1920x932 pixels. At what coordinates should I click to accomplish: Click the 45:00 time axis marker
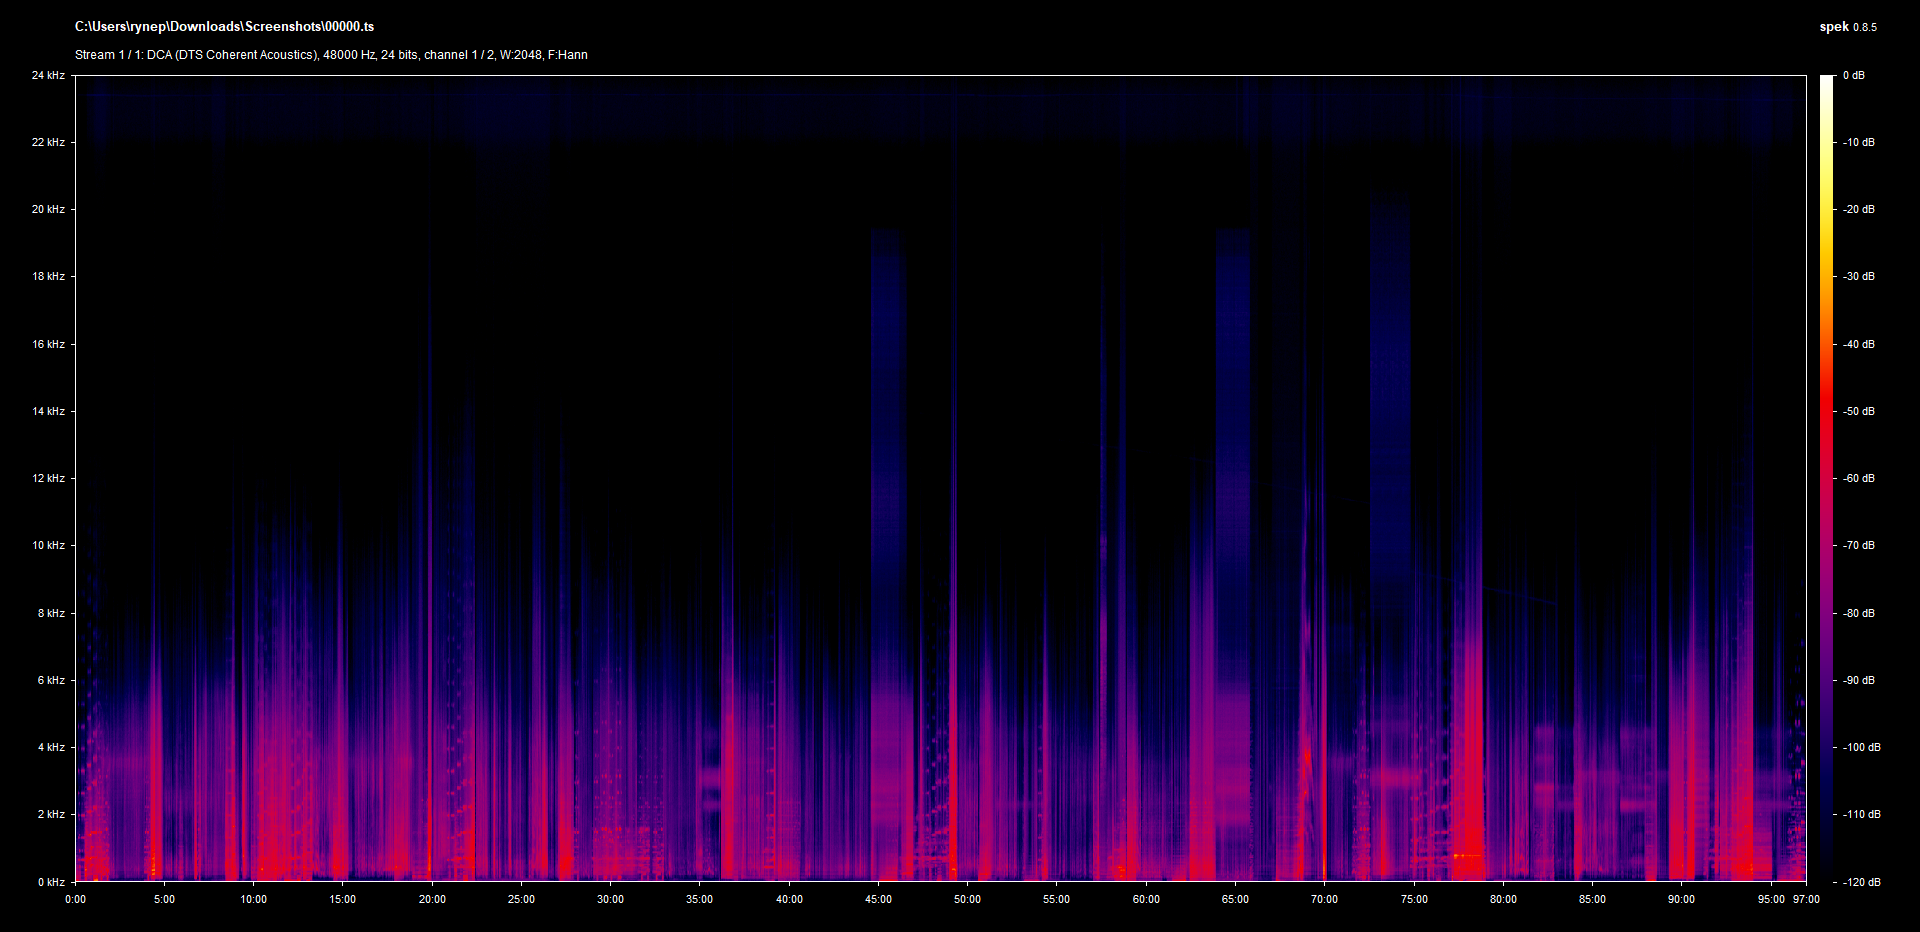tap(878, 899)
